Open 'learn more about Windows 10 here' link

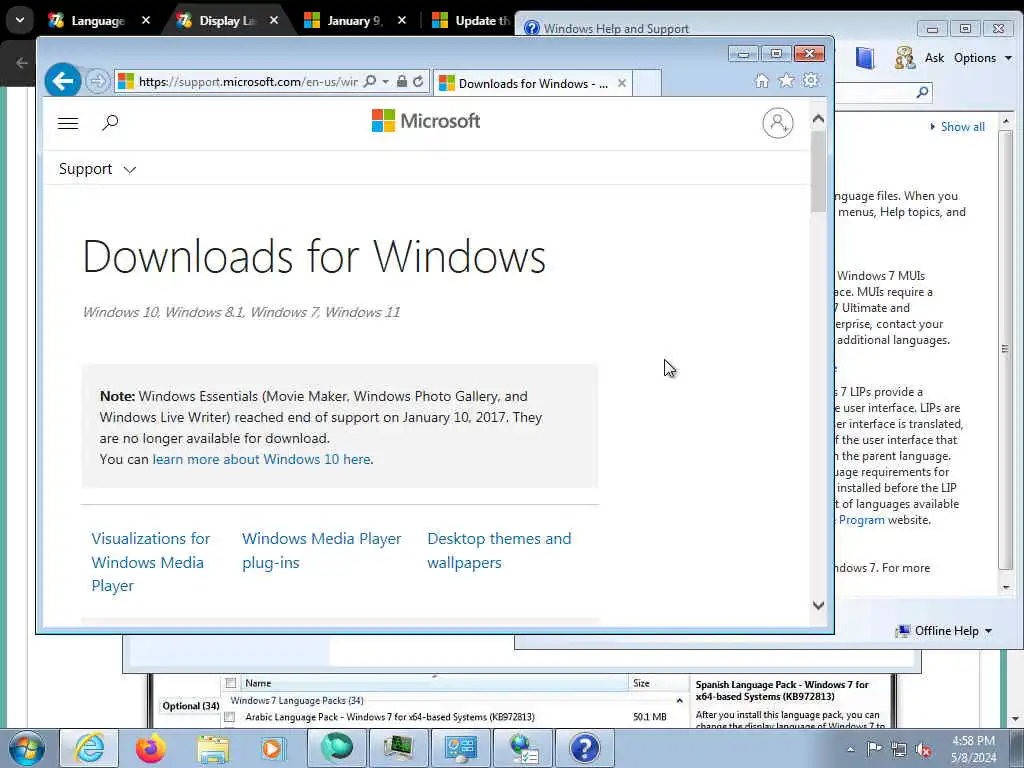coord(261,459)
